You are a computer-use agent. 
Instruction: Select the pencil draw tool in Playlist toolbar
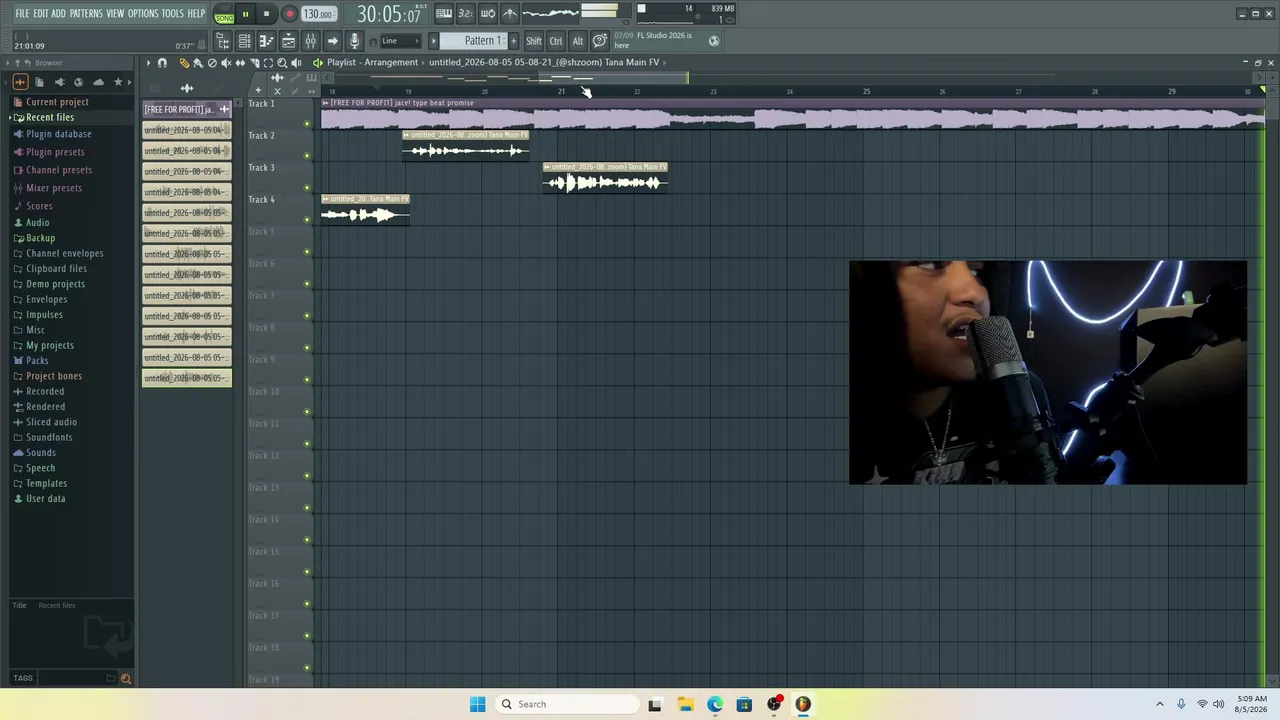[184, 63]
